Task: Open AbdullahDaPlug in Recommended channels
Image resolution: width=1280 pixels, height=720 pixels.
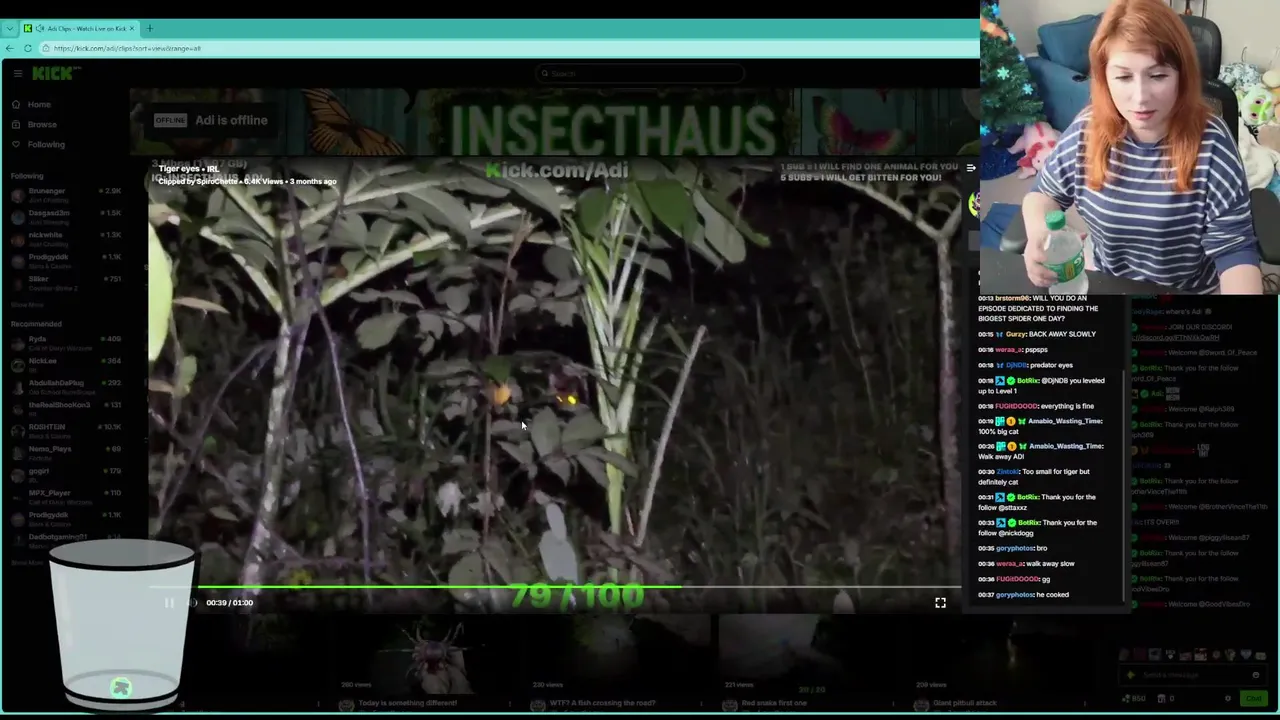Action: point(65,386)
